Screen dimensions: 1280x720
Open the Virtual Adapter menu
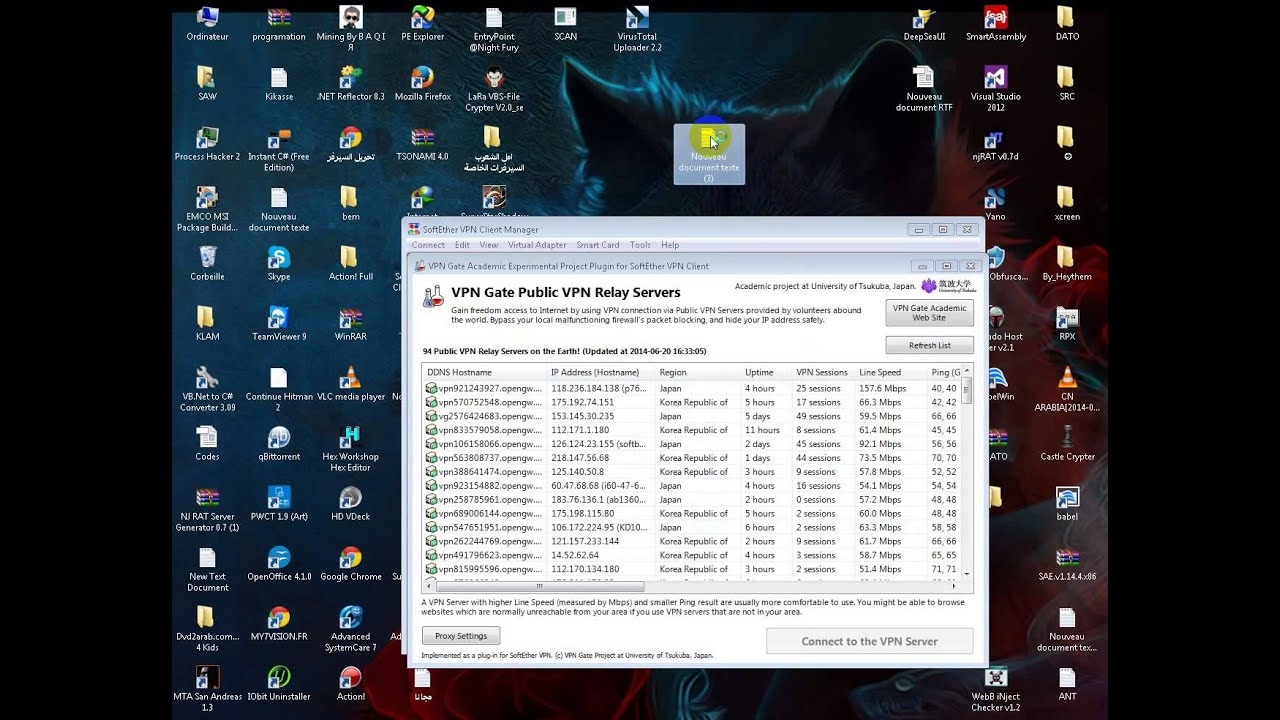tap(537, 245)
